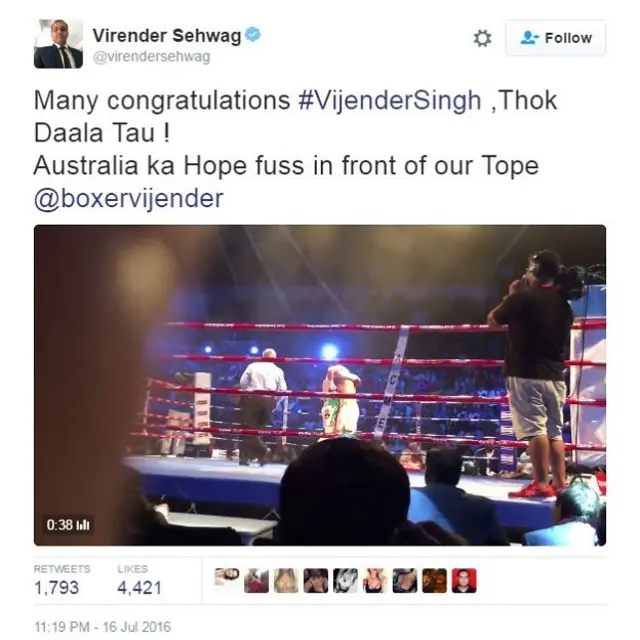The image size is (640, 640).
Task: Open the gear settings menu
Action: [482, 38]
